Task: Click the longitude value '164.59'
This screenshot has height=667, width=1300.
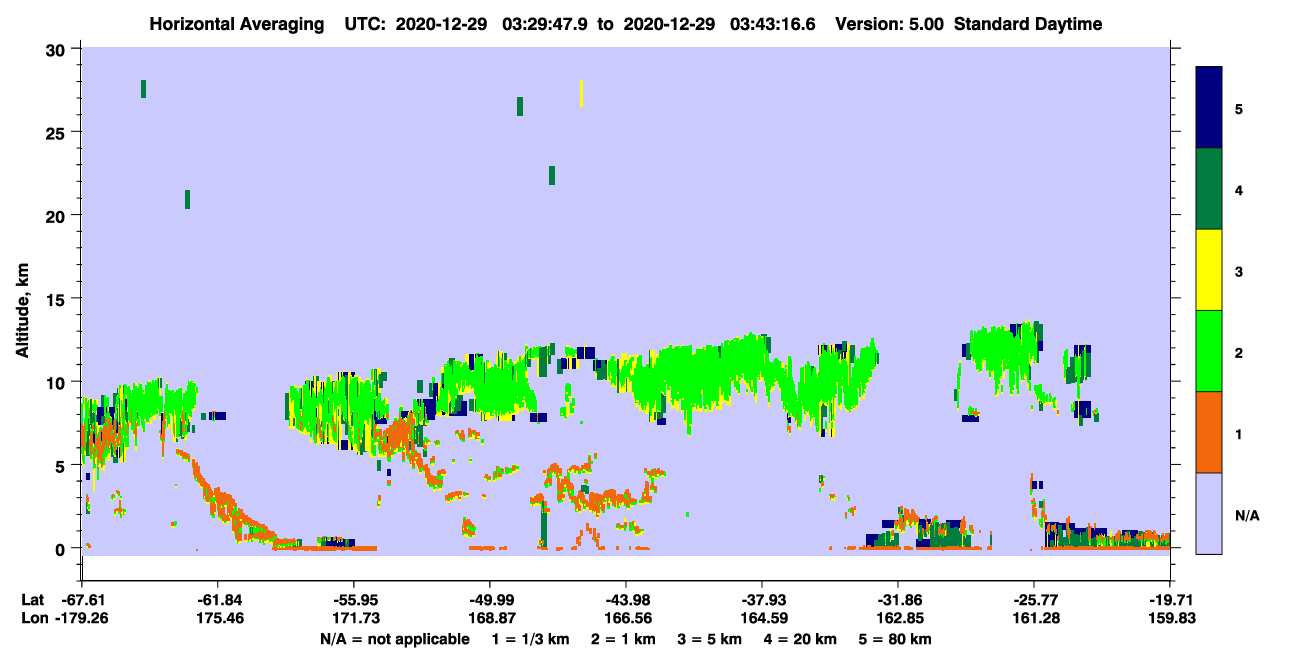Action: [x=762, y=618]
